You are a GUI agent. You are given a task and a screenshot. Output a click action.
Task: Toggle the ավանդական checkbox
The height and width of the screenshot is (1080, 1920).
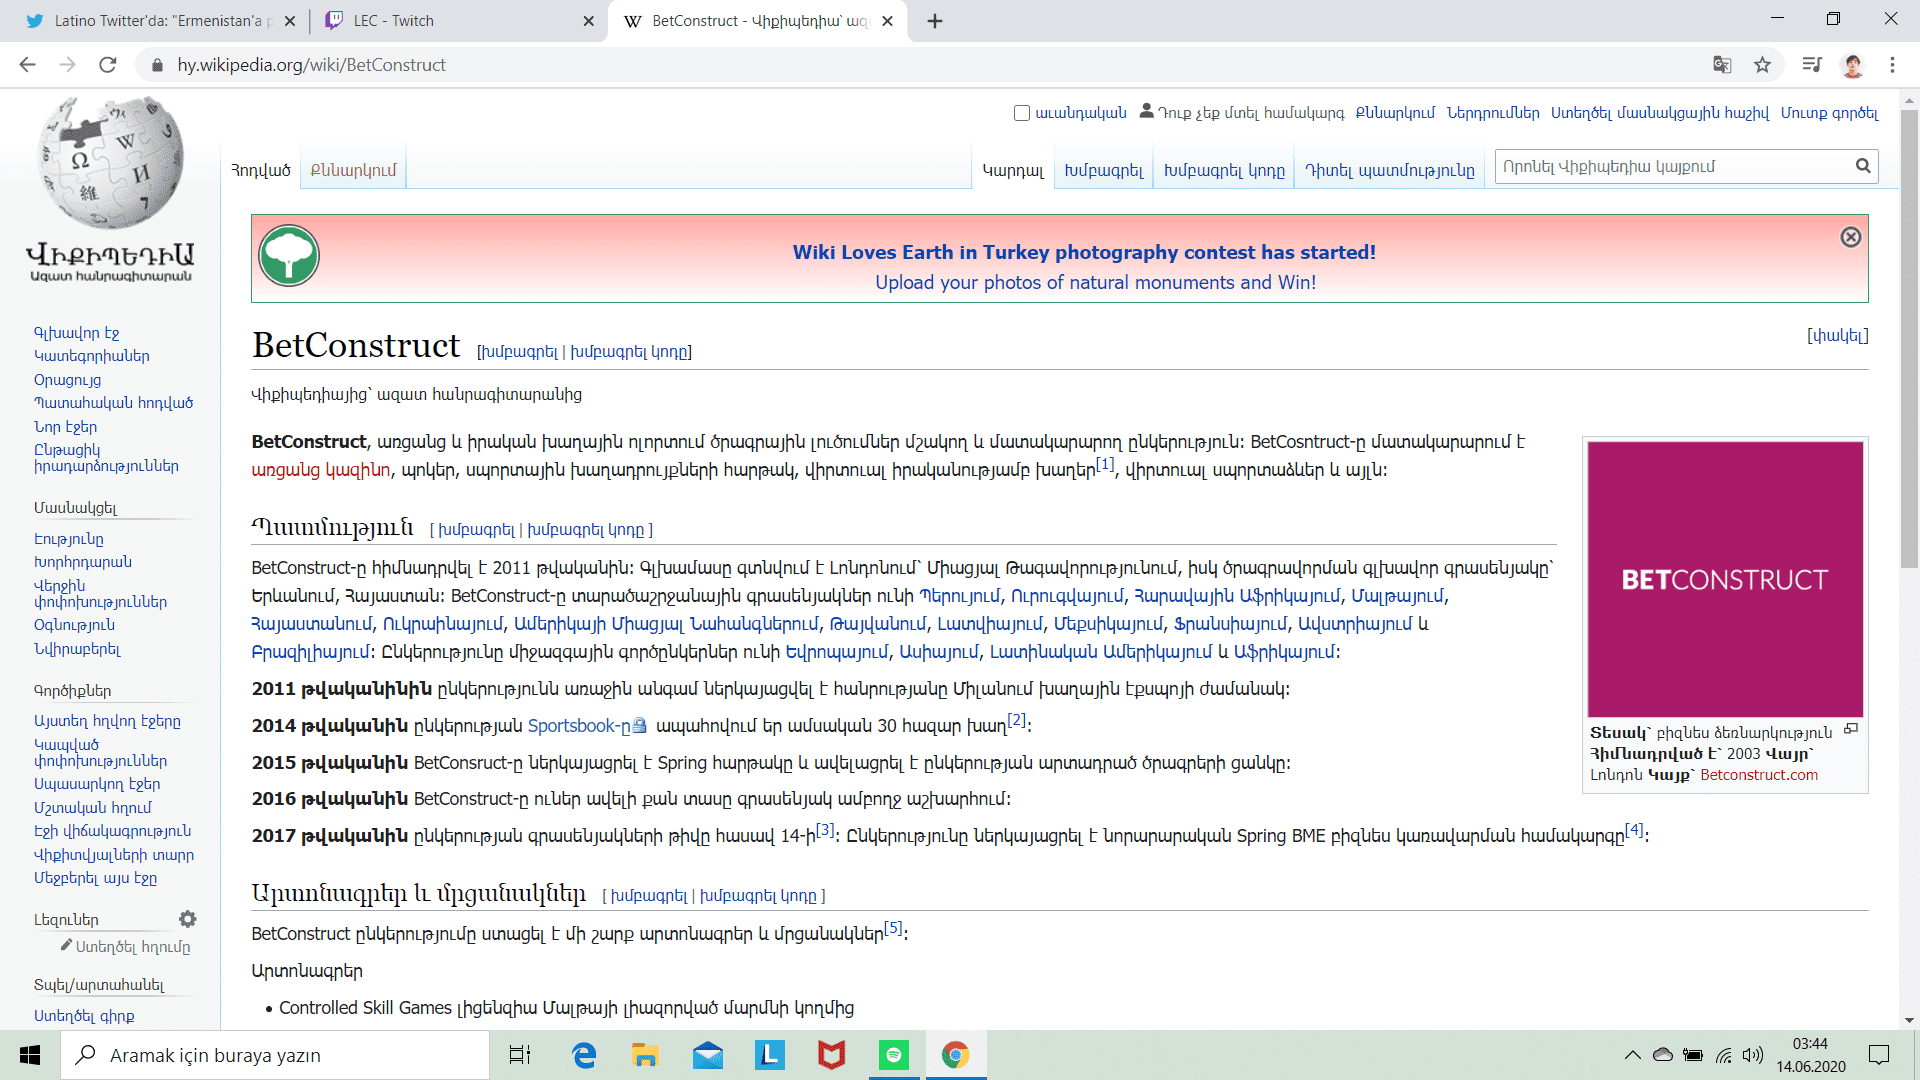coord(1022,113)
